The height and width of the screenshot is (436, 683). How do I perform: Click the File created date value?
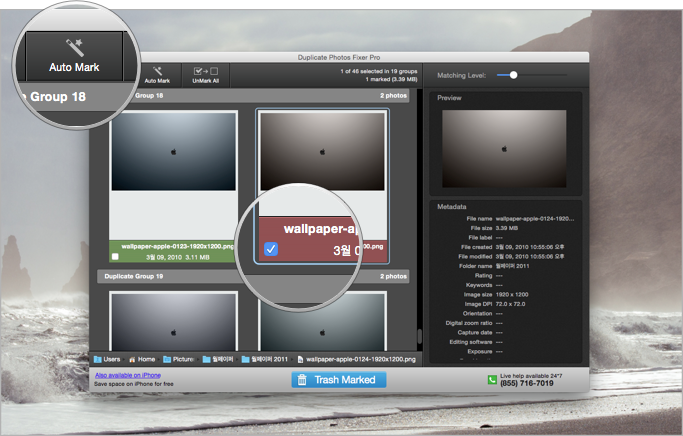tap(530, 247)
